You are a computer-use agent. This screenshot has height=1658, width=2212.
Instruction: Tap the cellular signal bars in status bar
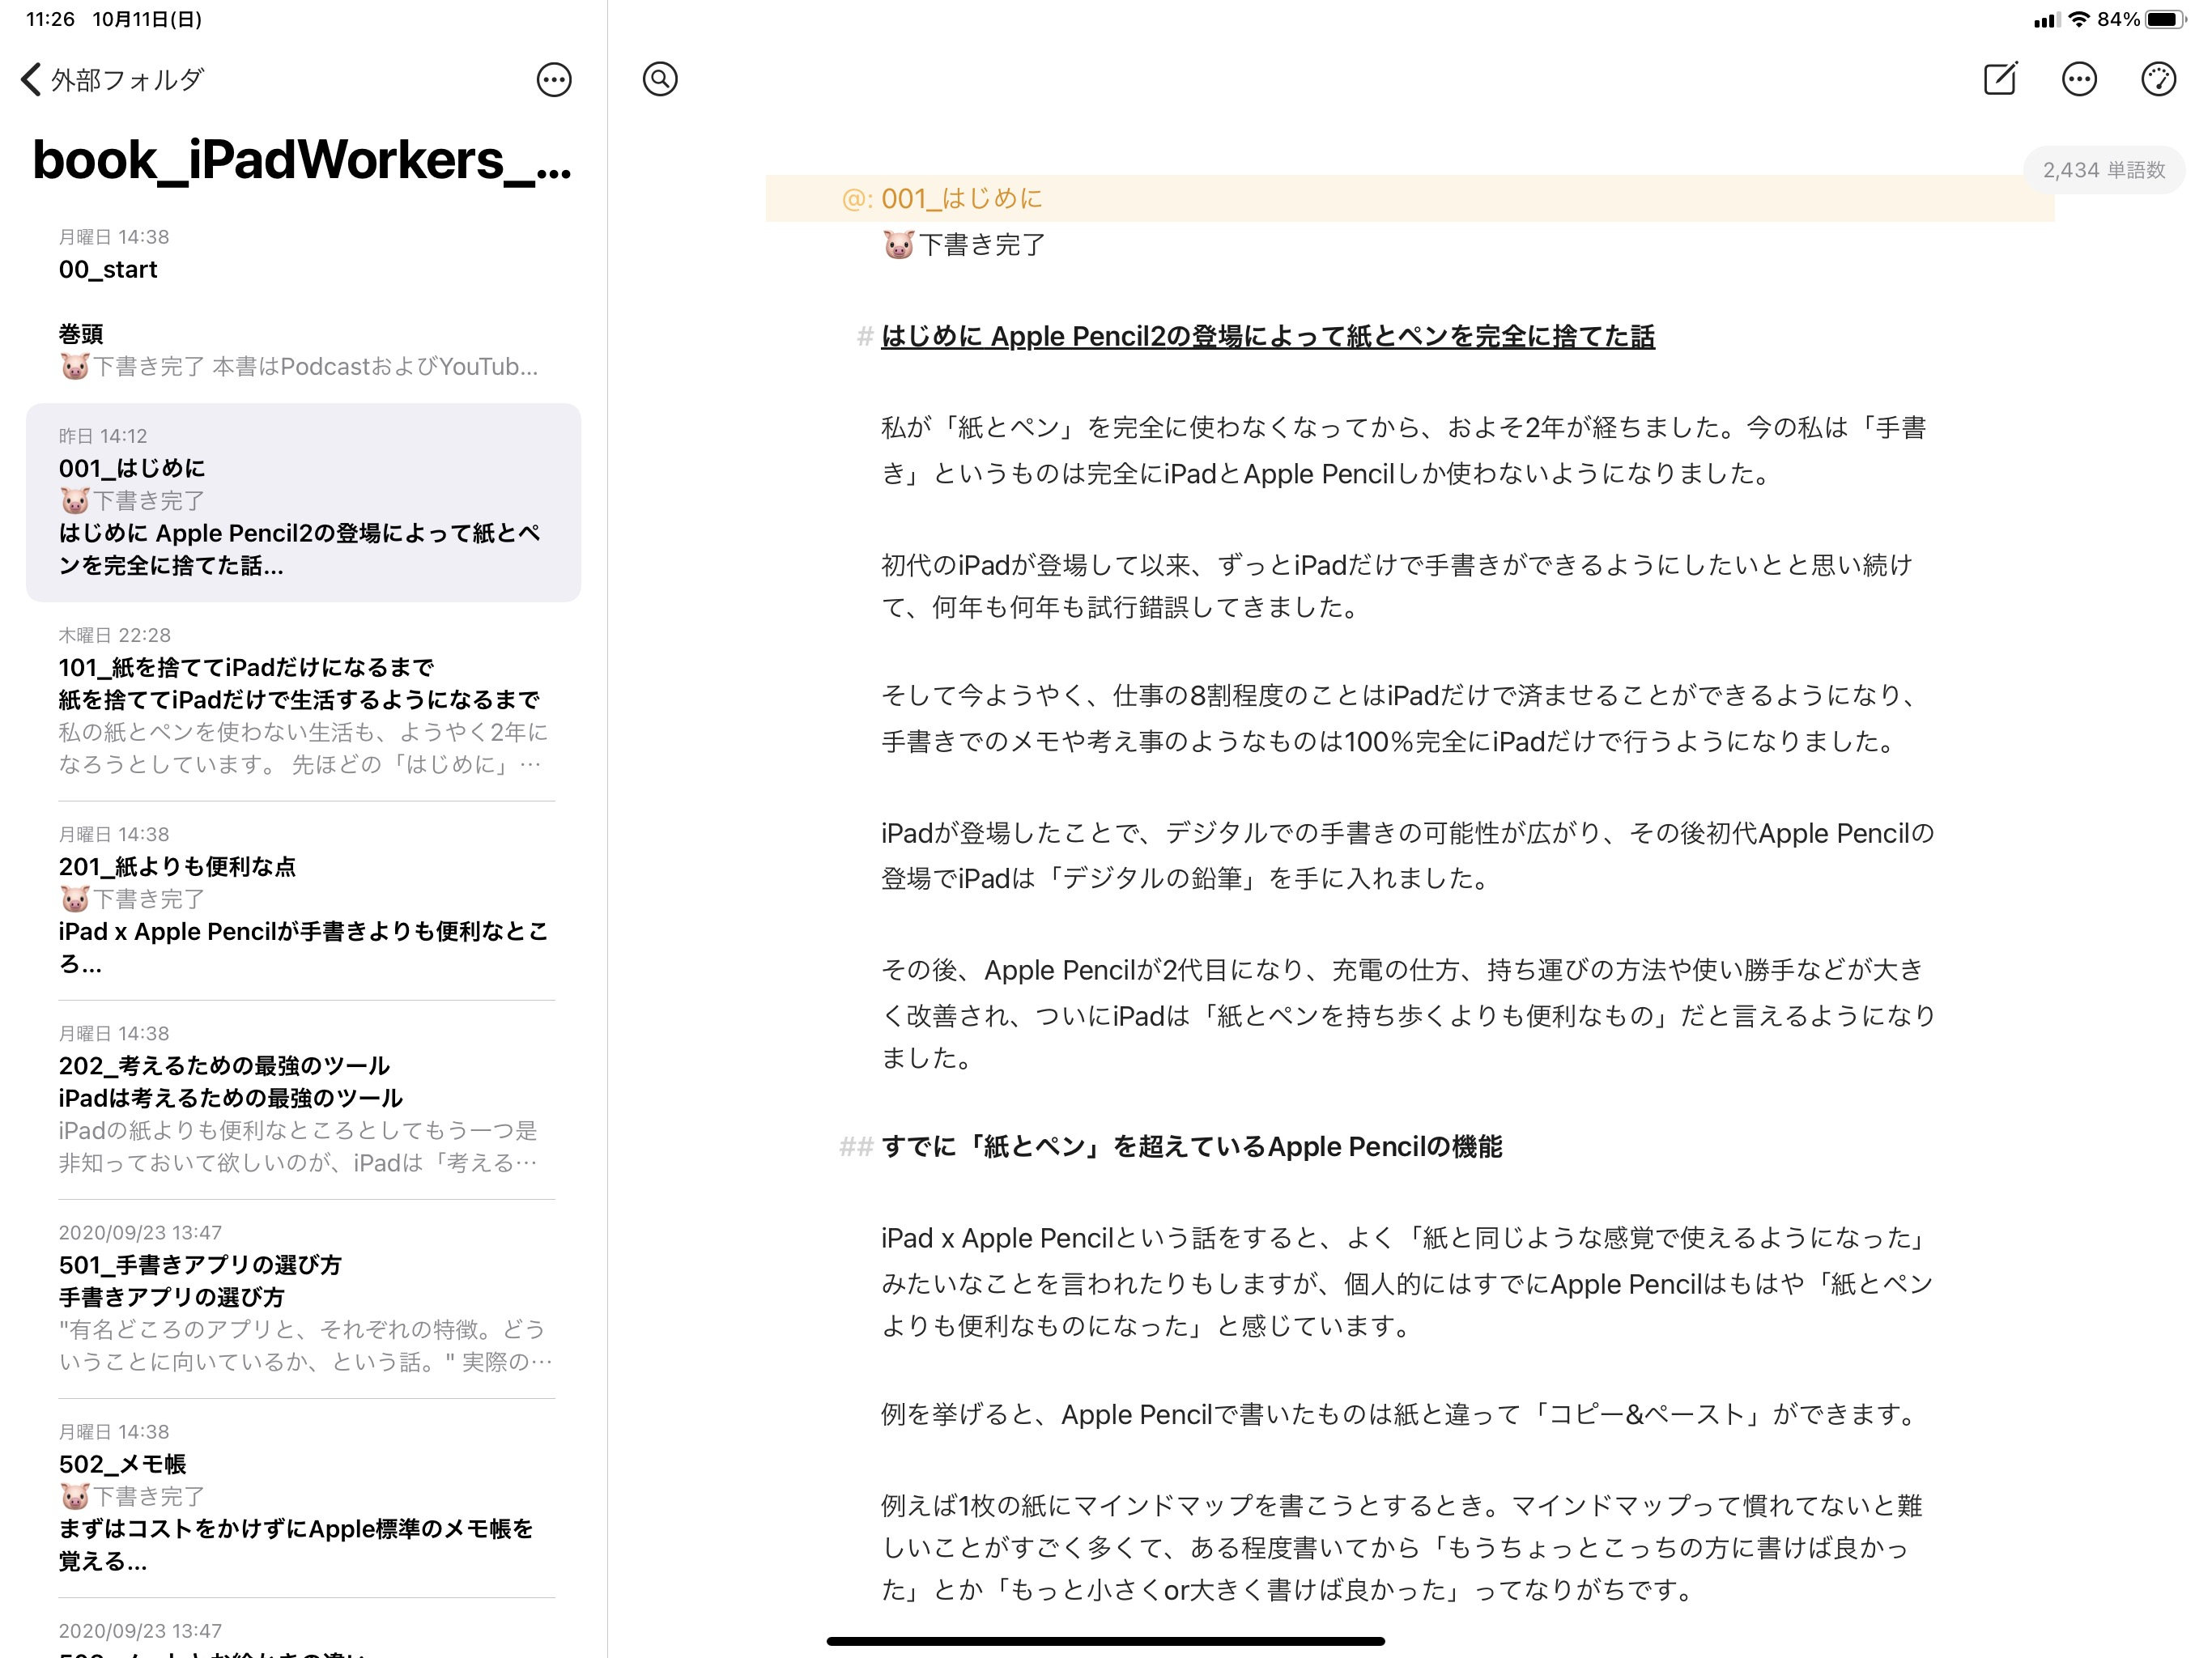2045,20
